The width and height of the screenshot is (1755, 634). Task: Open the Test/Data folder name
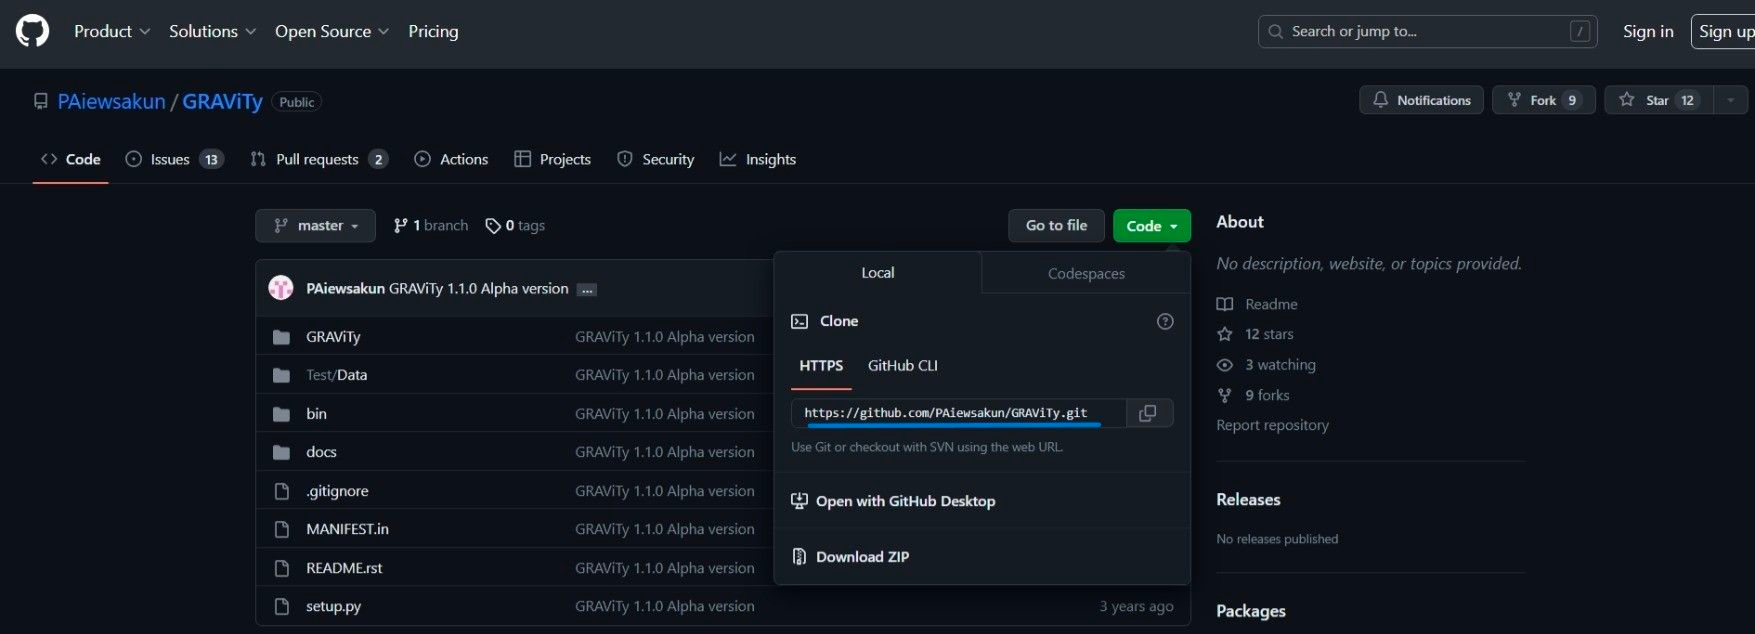[336, 375]
